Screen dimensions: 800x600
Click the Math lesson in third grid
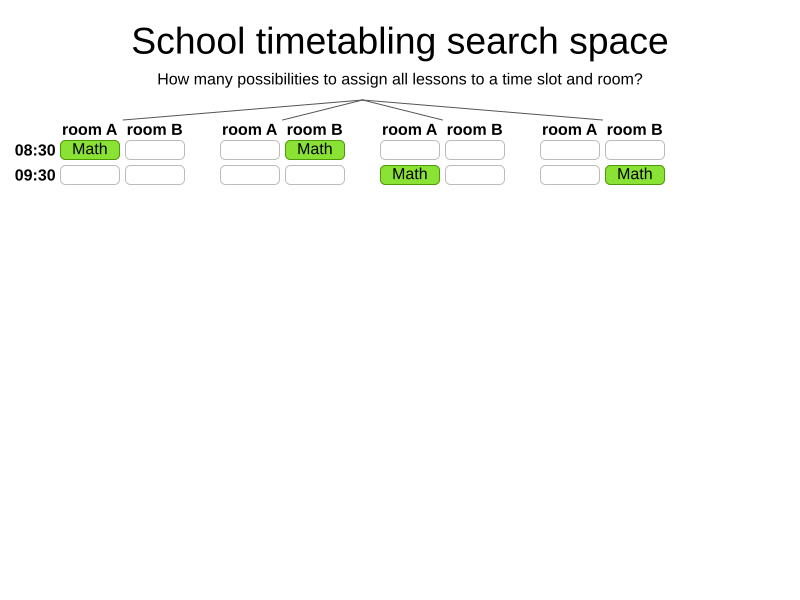(x=410, y=175)
